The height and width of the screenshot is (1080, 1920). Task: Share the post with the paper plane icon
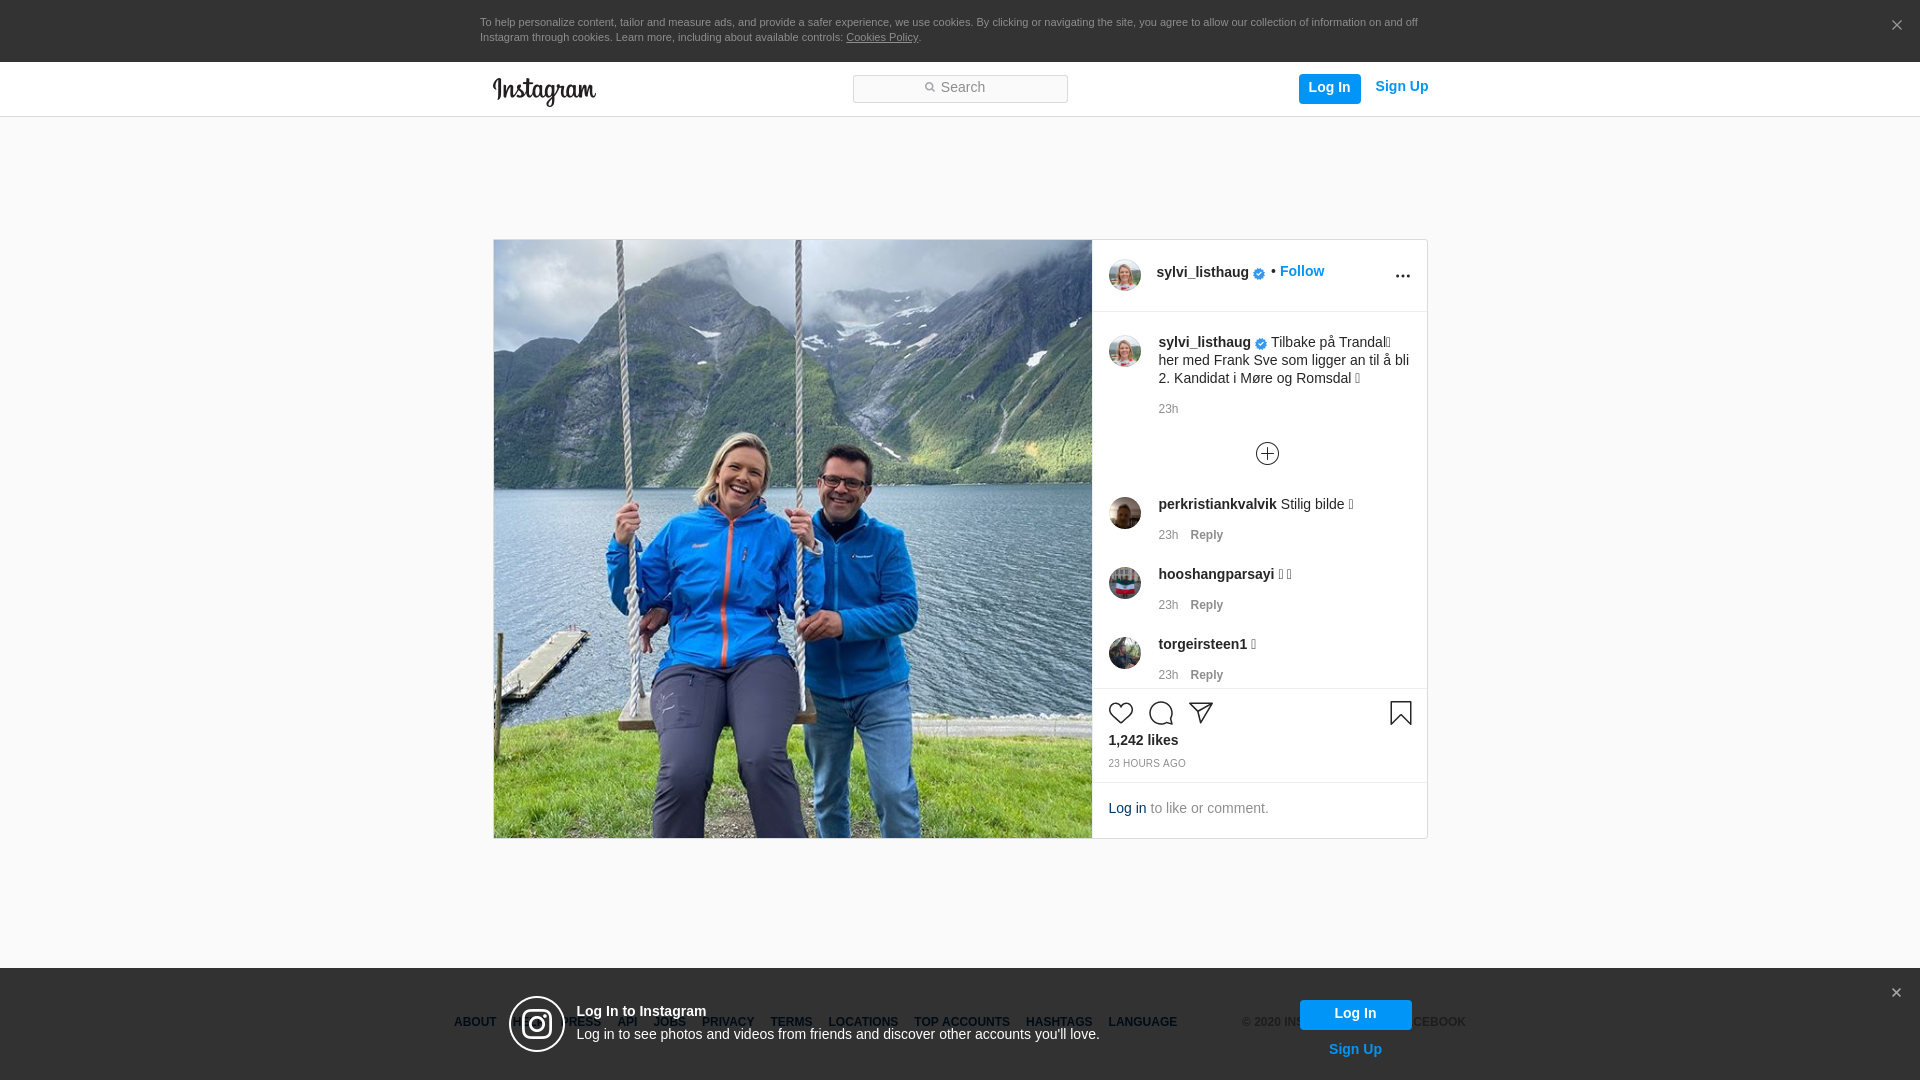point(1200,713)
